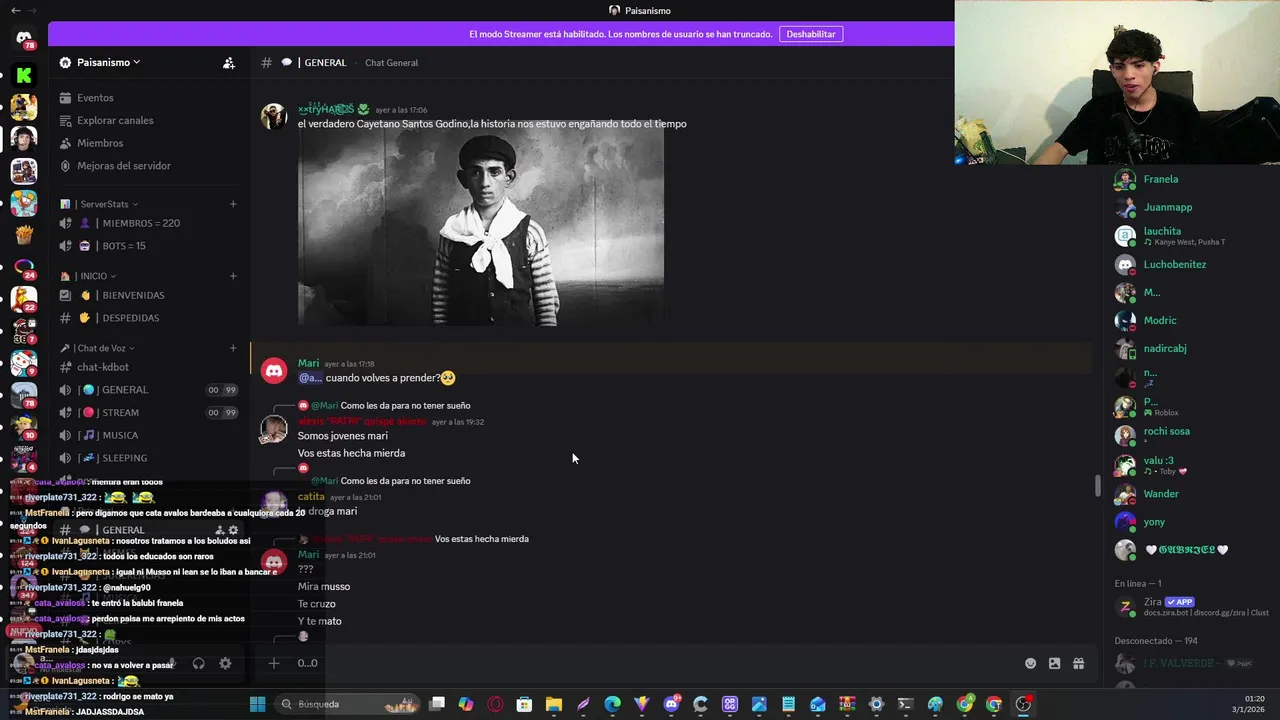The width and height of the screenshot is (1280, 720).
Task: Add a channel to Chat de Voz category
Action: (x=233, y=348)
